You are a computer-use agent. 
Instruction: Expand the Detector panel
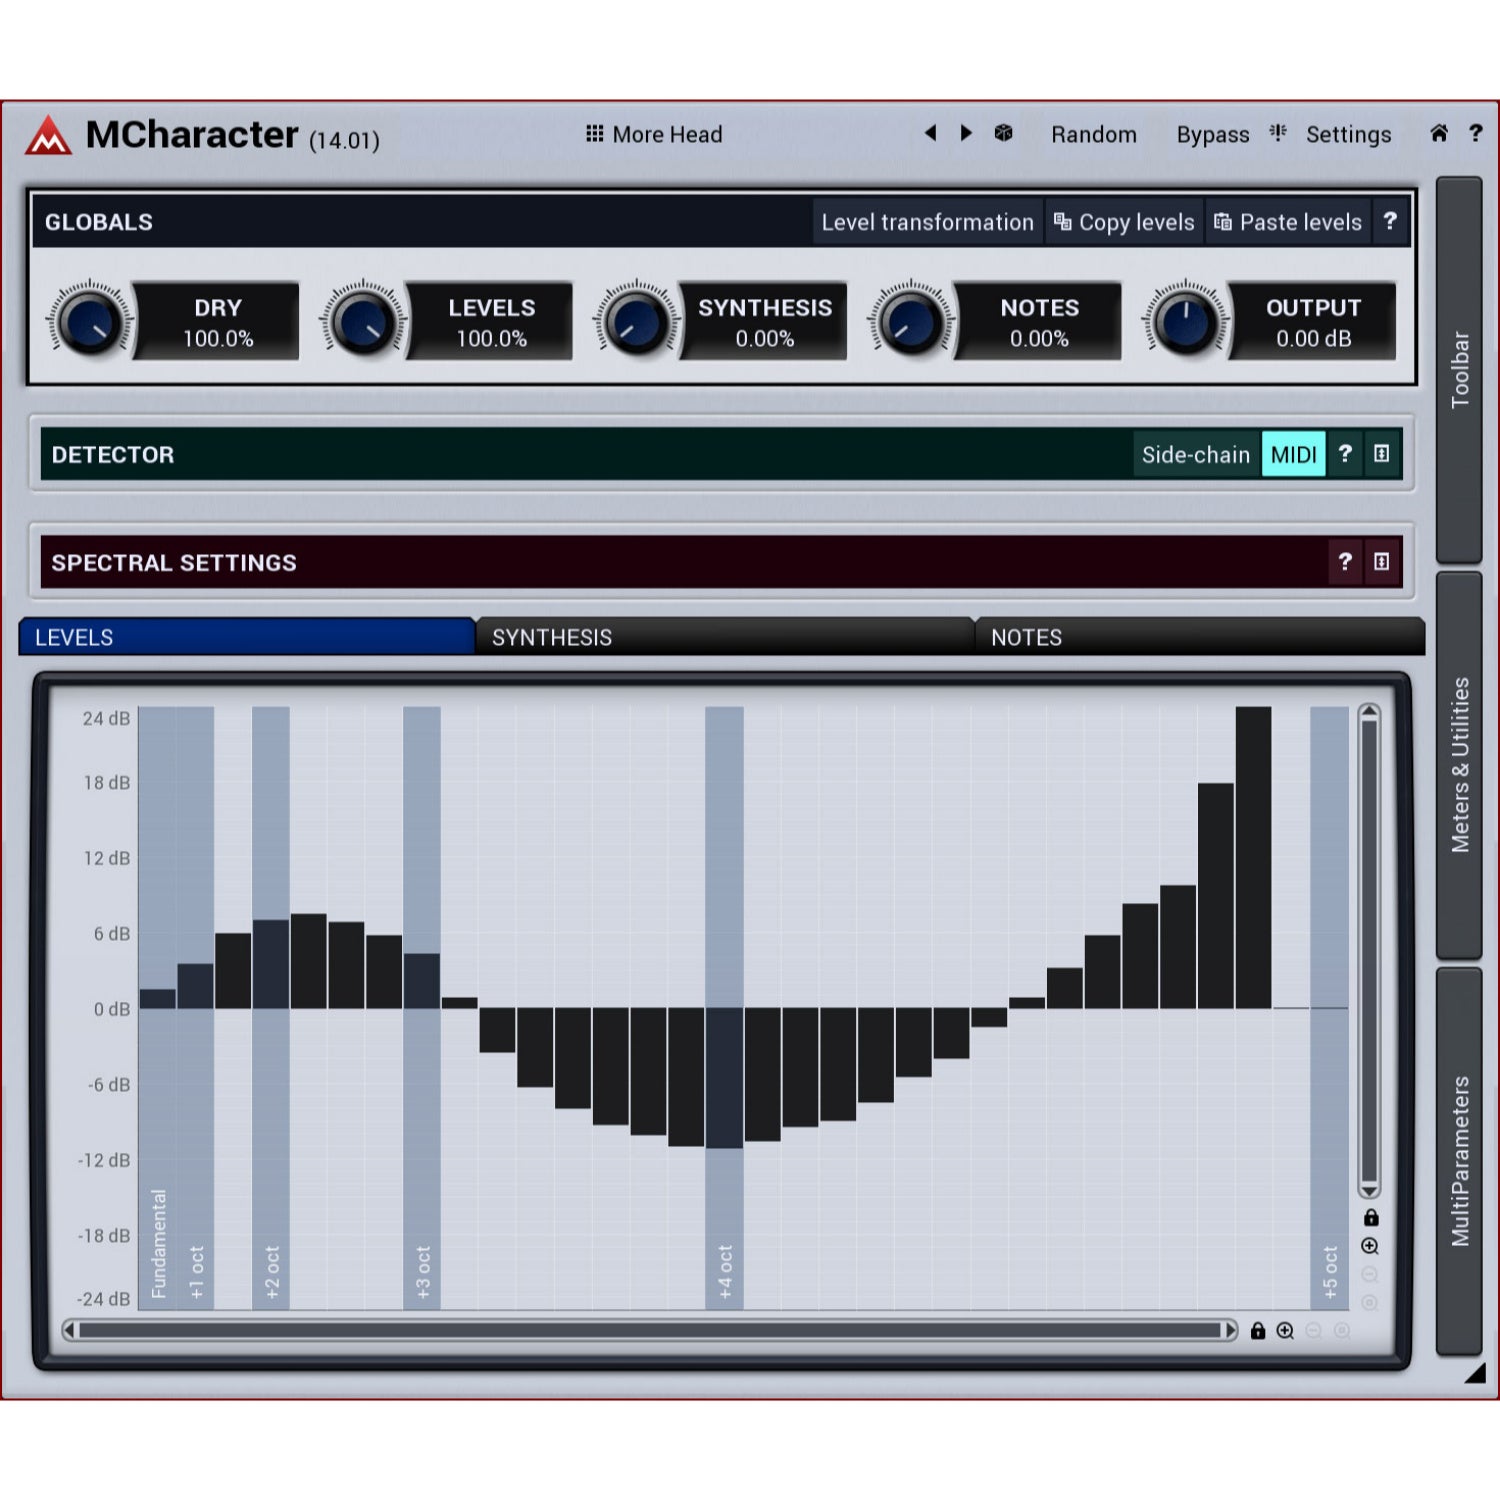(x=1381, y=454)
